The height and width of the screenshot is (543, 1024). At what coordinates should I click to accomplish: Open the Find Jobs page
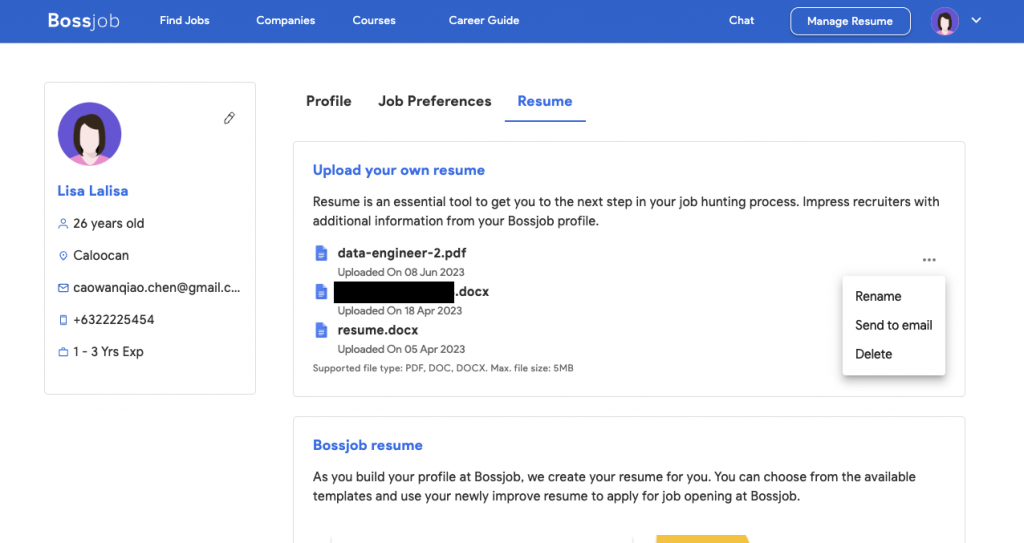(184, 20)
